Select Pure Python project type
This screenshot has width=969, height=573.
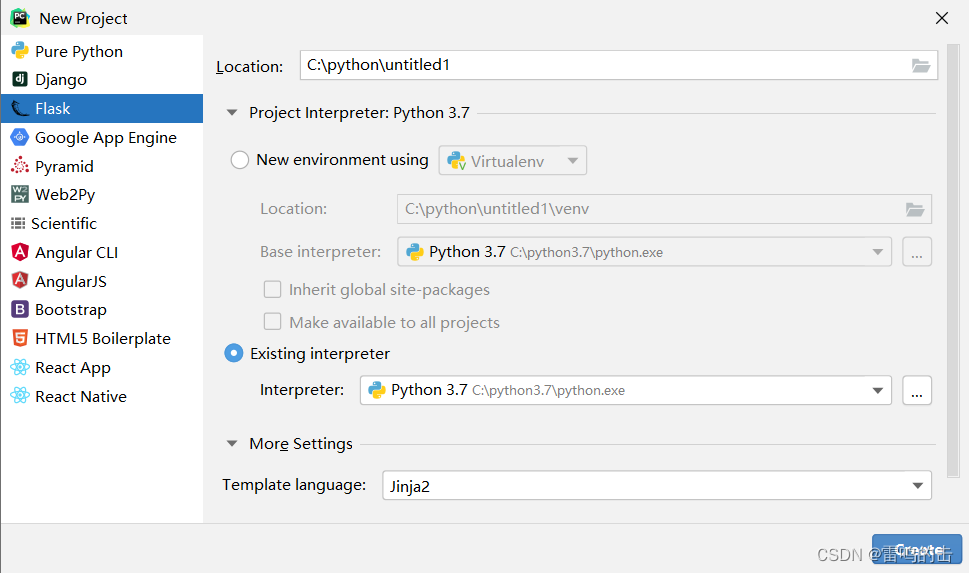79,52
